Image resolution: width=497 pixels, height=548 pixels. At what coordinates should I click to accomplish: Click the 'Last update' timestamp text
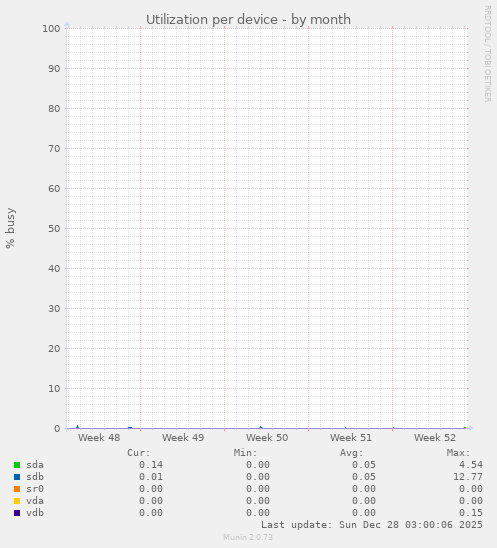pyautogui.click(x=372, y=525)
